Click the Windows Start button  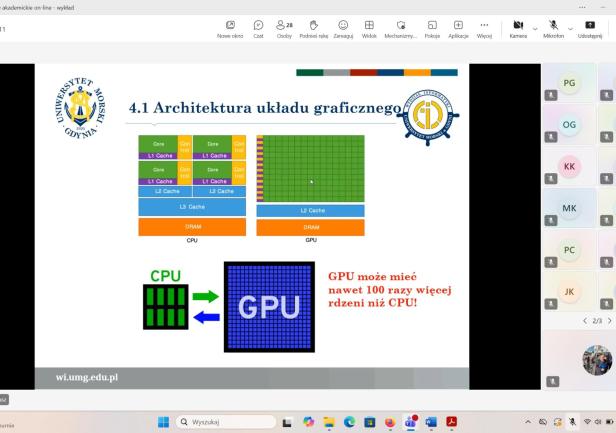click(x=163, y=422)
